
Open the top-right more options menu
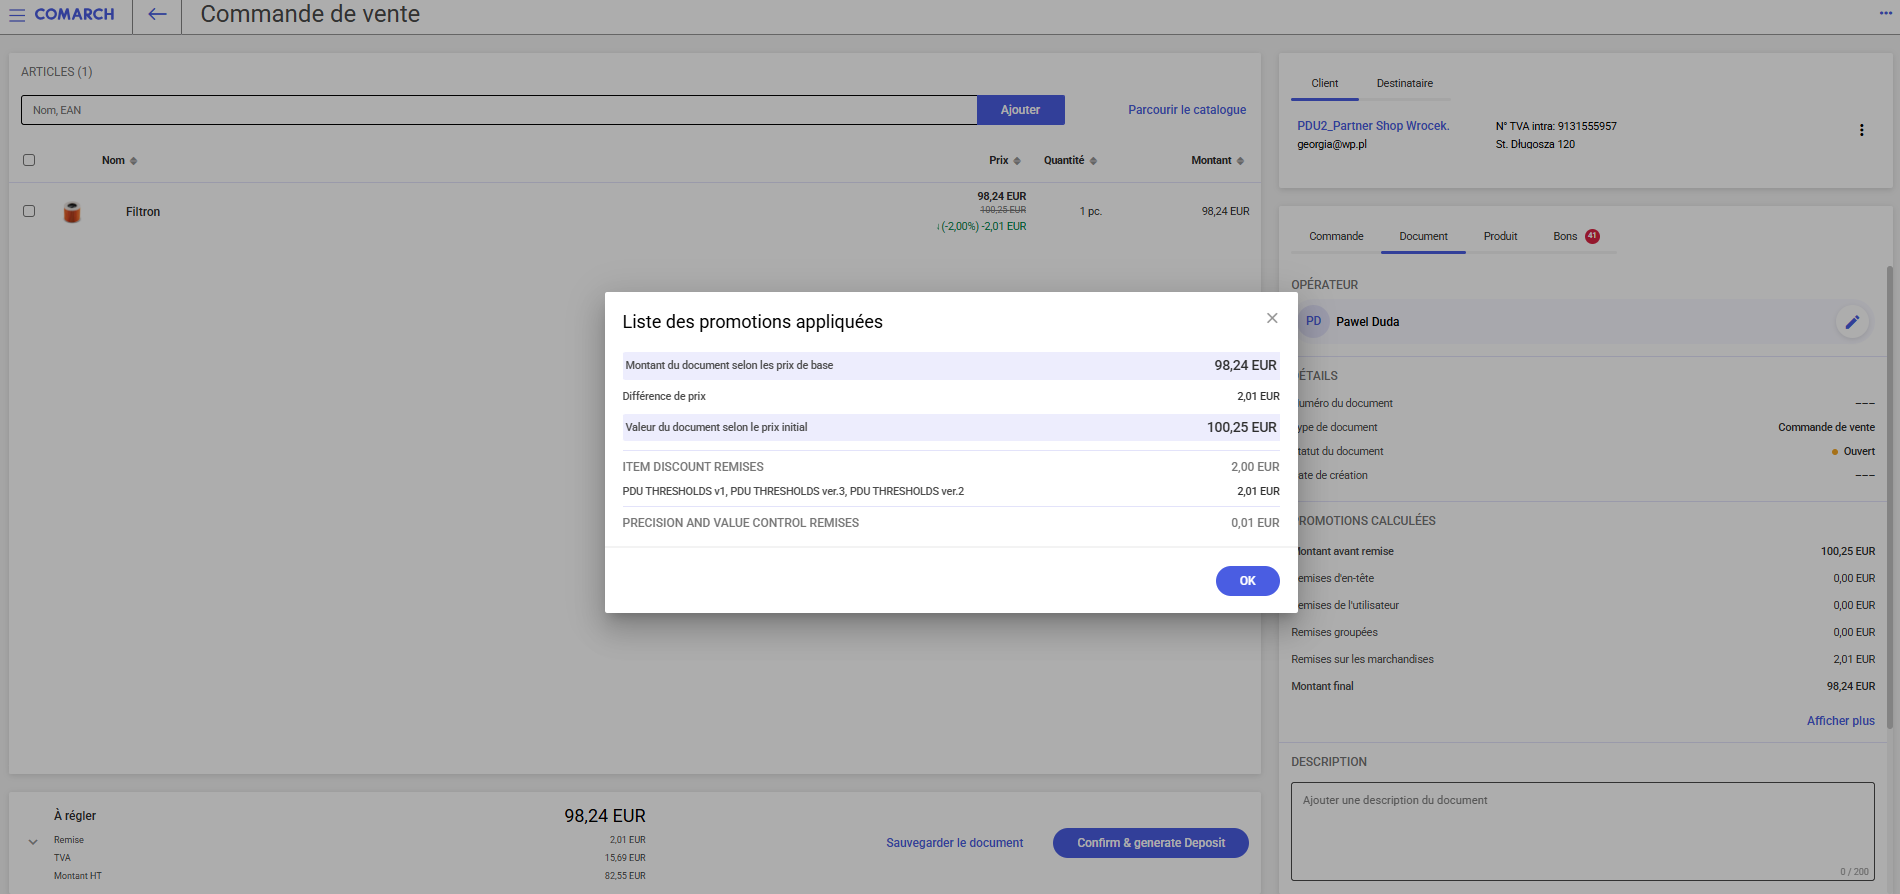point(1886,14)
